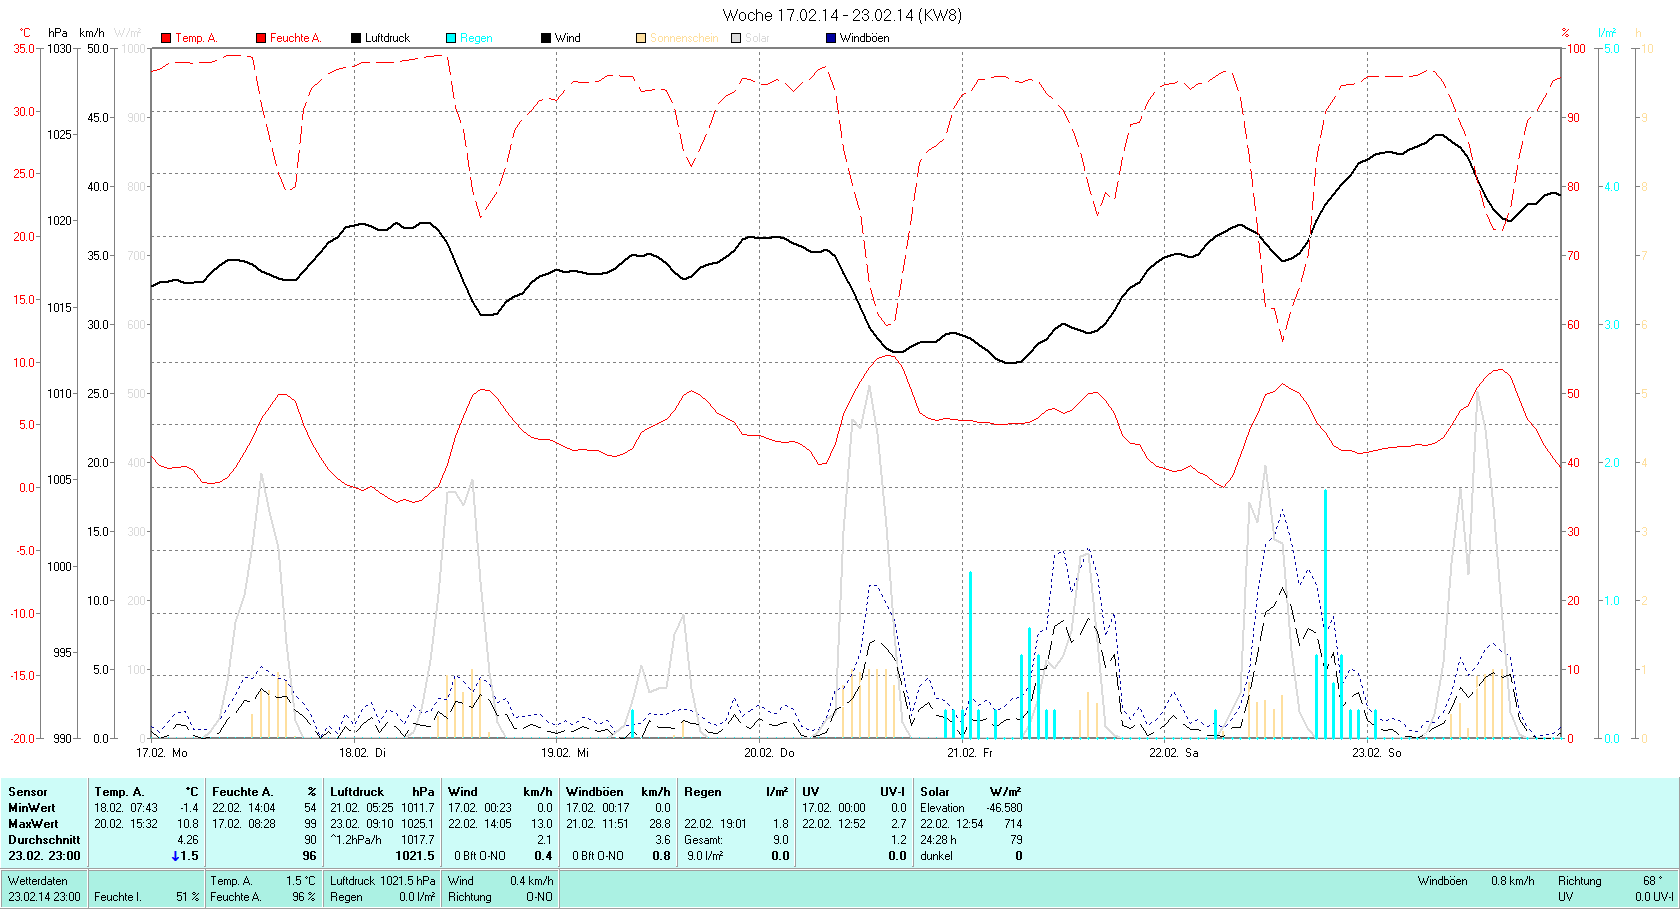
Task: Click the '%' unit label above the right axis
Action: point(1566,33)
